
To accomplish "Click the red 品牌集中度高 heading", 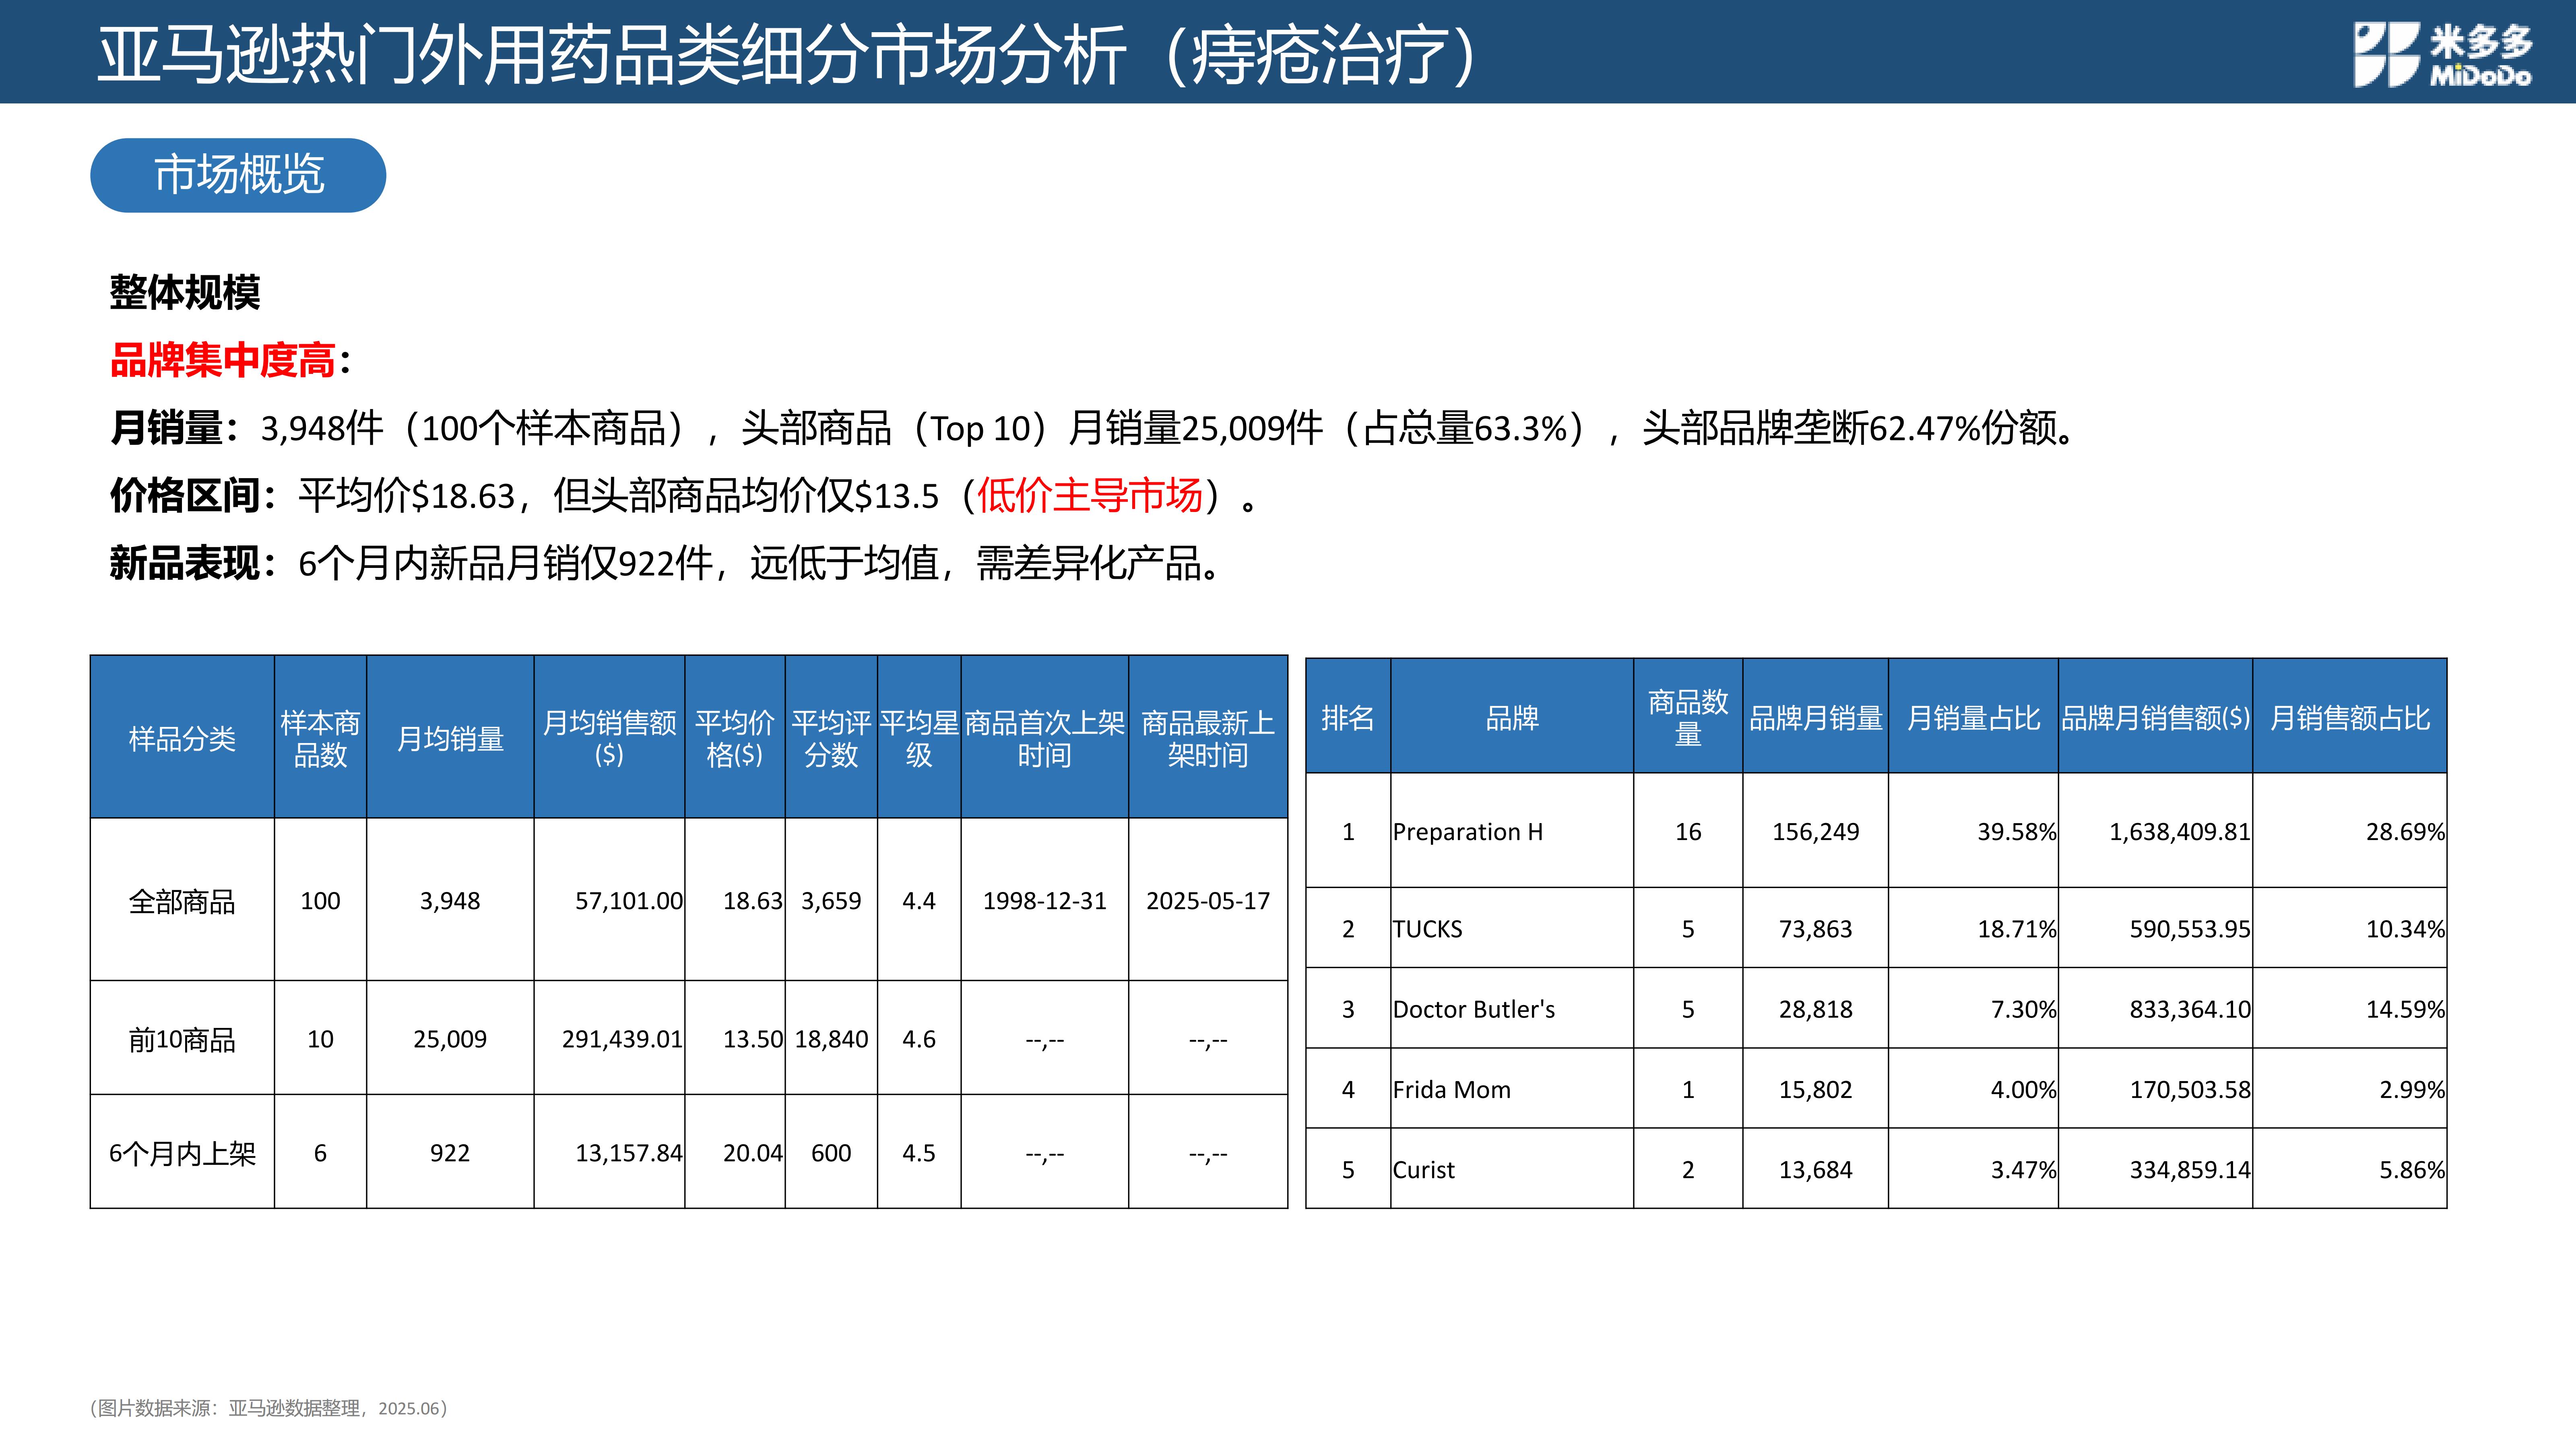I will click(x=222, y=360).
